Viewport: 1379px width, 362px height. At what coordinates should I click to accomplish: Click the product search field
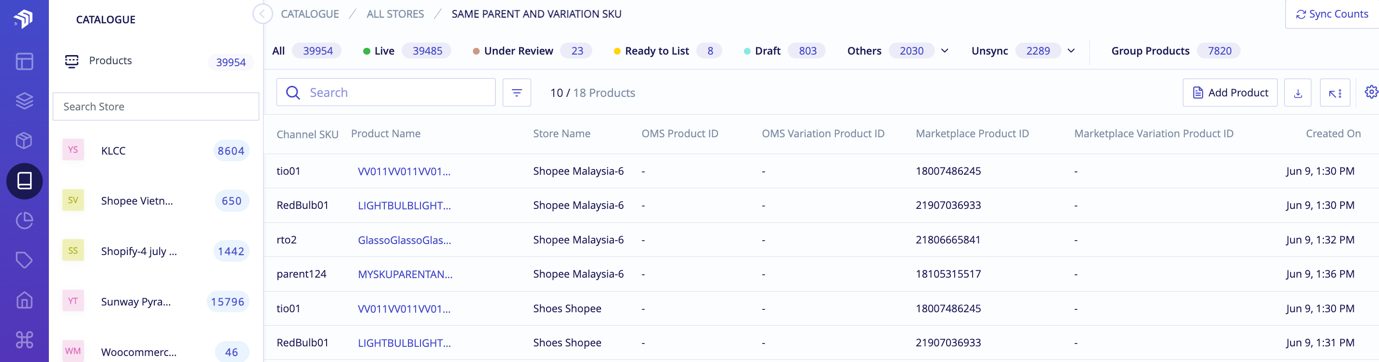coord(386,93)
